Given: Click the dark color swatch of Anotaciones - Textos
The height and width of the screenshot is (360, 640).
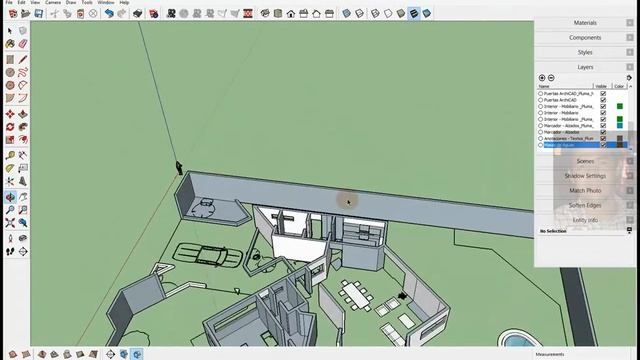Looking at the screenshot, I should (620, 139).
